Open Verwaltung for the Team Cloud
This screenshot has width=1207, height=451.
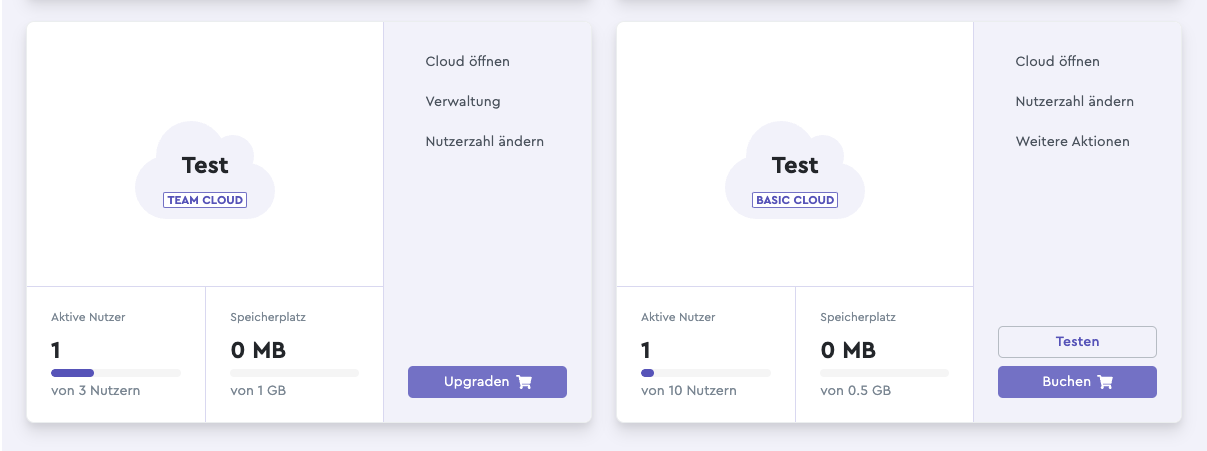pyautogui.click(x=463, y=101)
